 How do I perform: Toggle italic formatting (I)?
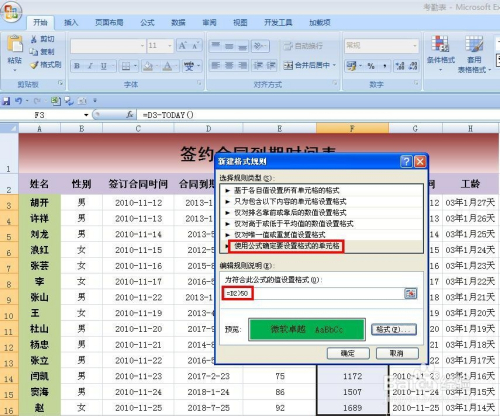90,66
